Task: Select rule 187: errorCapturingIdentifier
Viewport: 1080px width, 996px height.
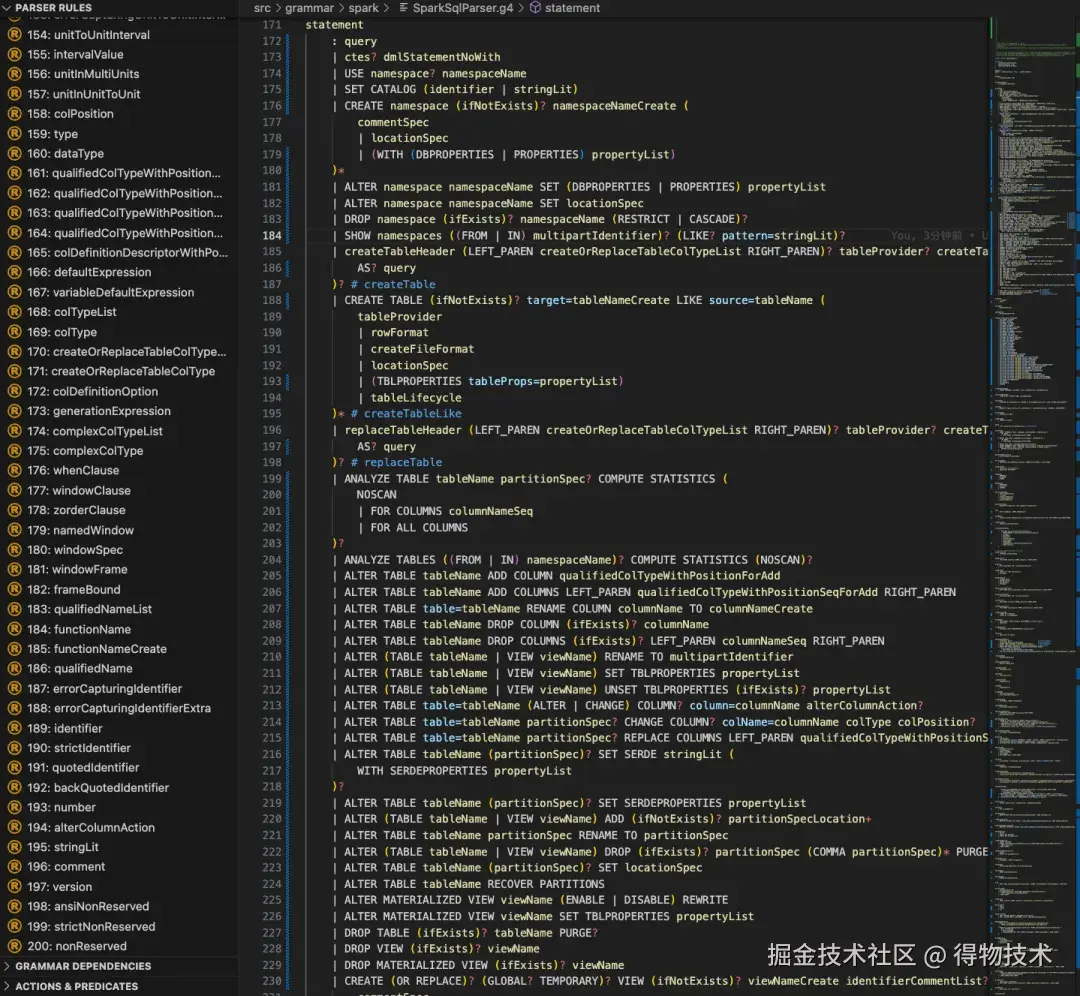Action: coord(105,689)
